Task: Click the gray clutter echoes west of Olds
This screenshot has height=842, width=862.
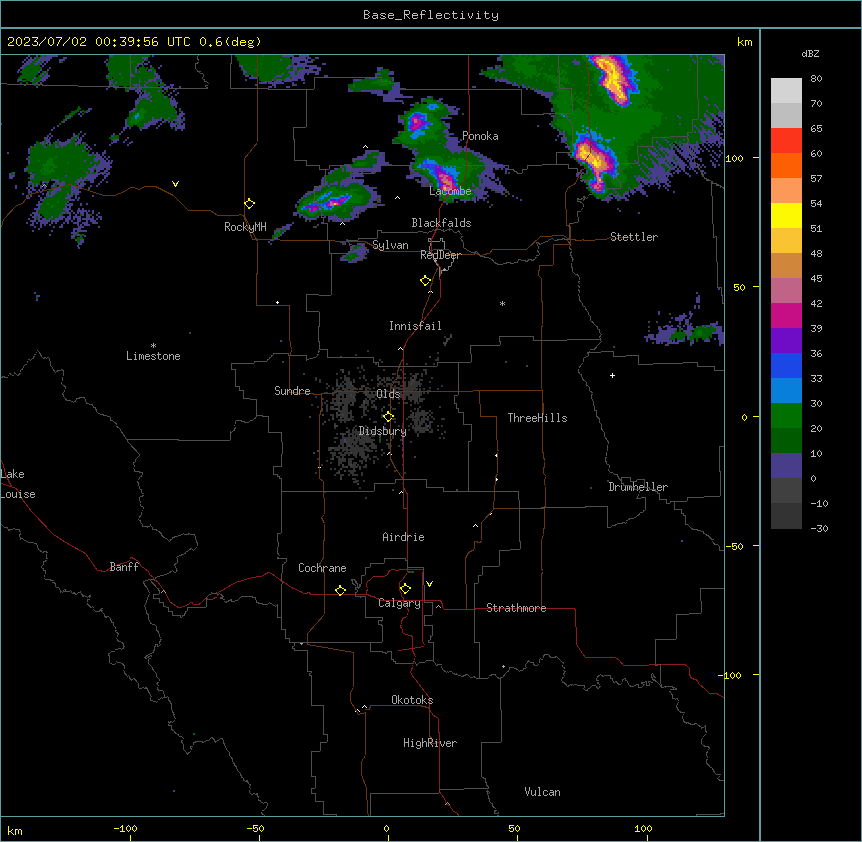Action: point(345,398)
